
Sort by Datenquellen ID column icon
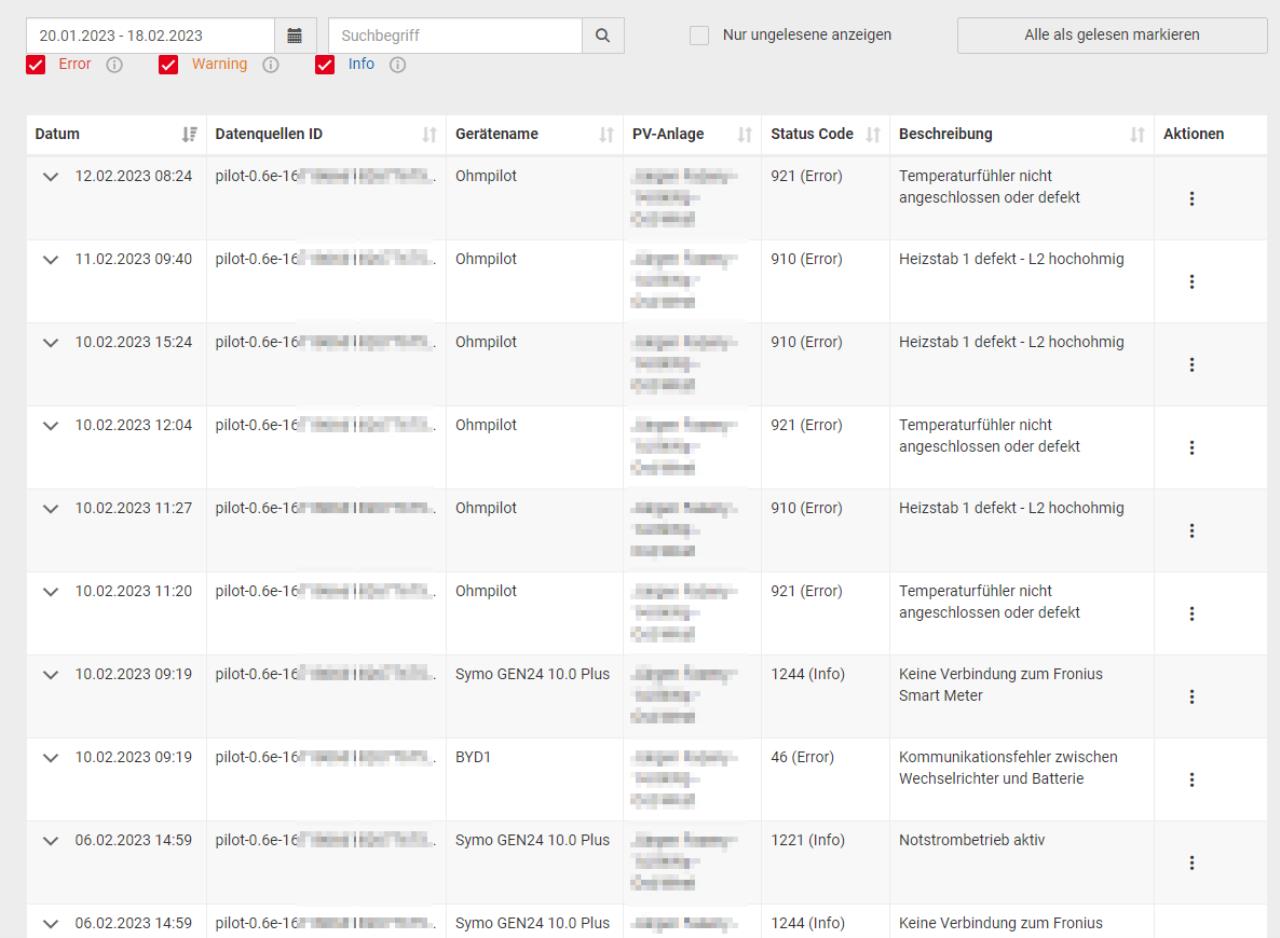[x=430, y=134]
